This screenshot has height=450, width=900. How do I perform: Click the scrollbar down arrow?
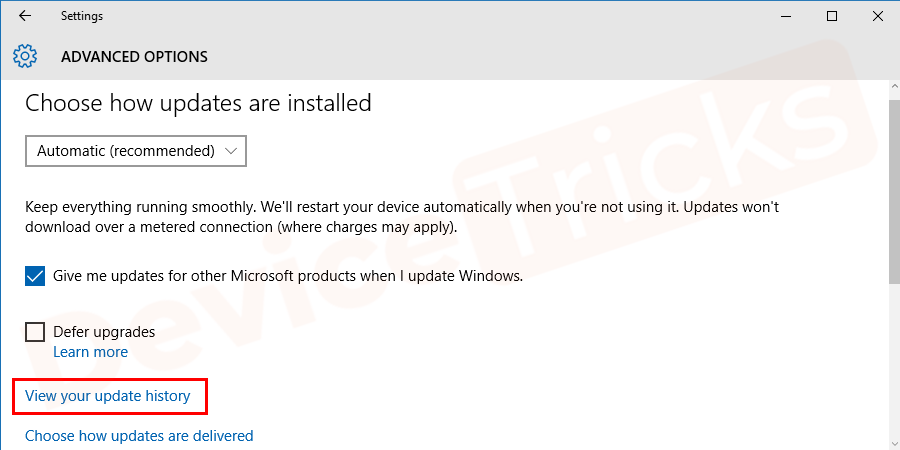click(x=892, y=441)
